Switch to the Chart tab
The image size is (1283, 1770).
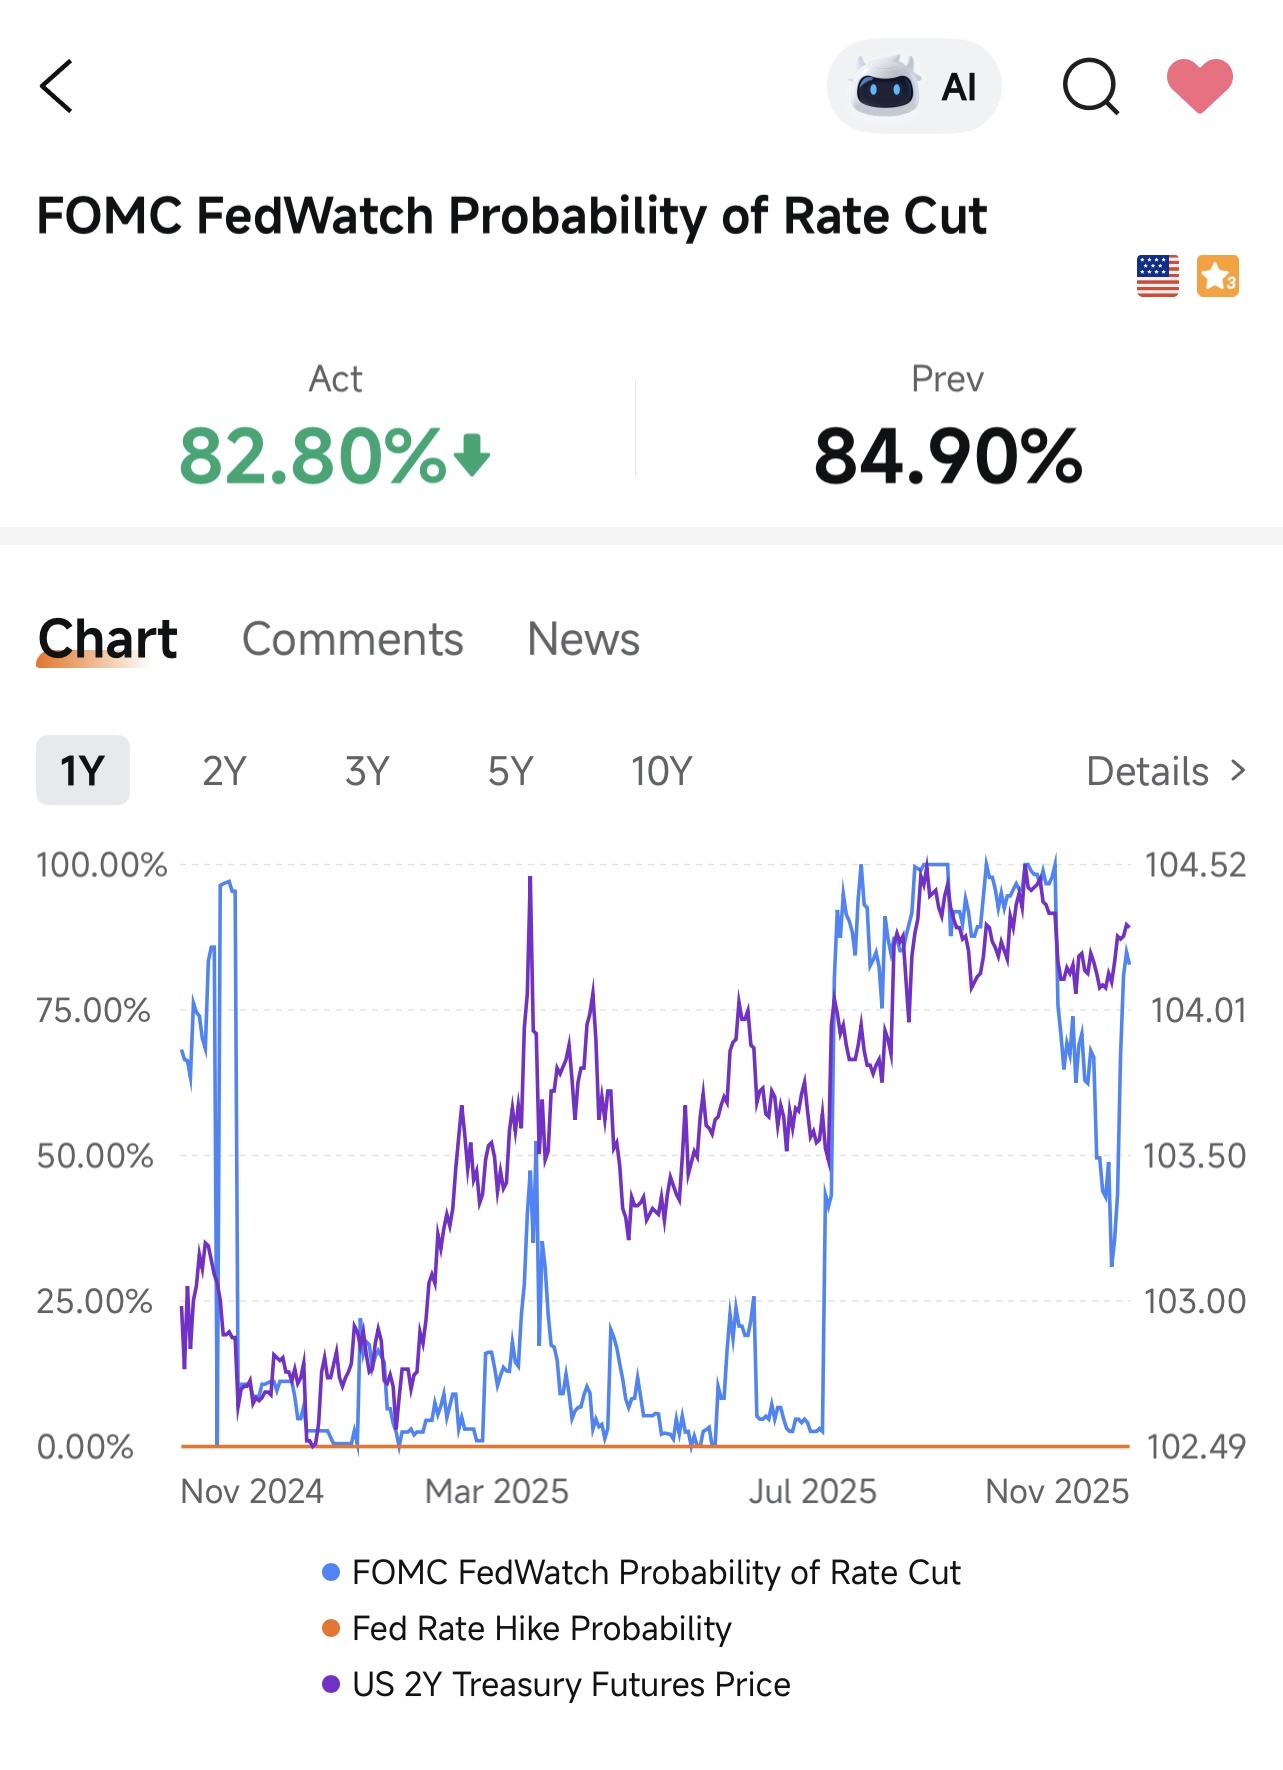coord(107,640)
